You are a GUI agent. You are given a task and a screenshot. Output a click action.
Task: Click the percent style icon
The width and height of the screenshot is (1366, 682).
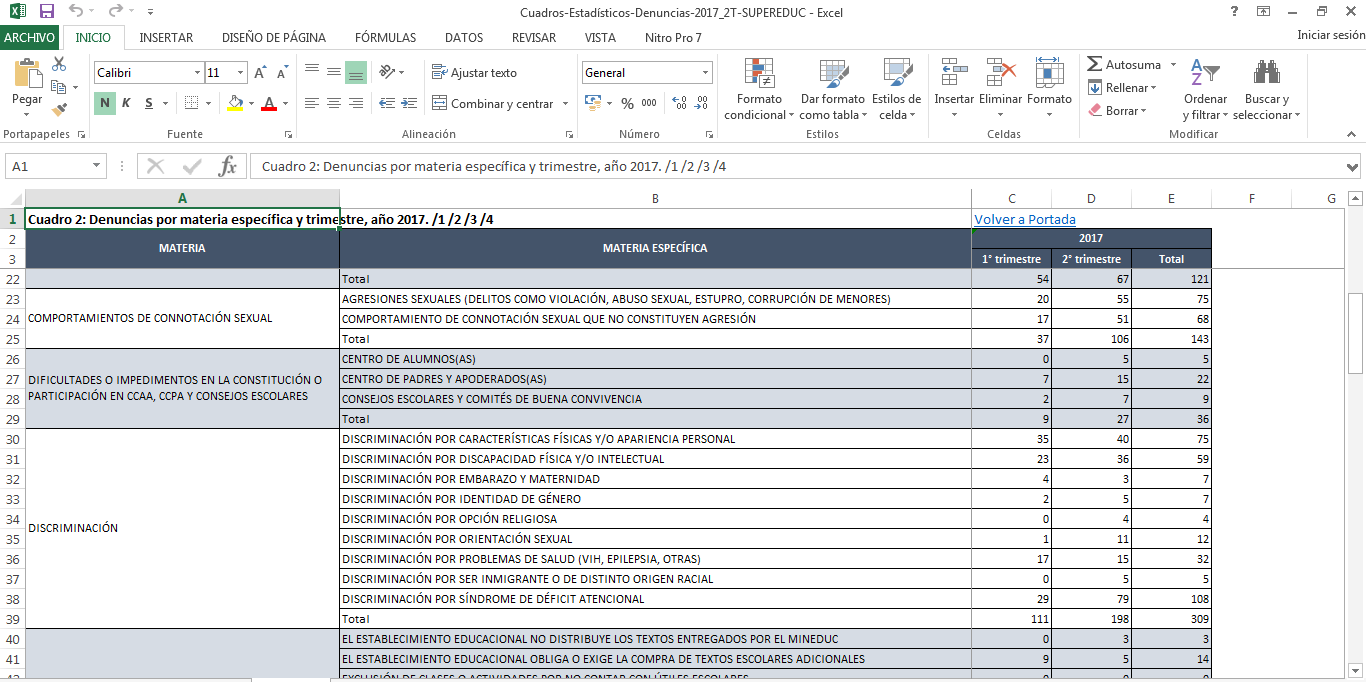coord(627,103)
